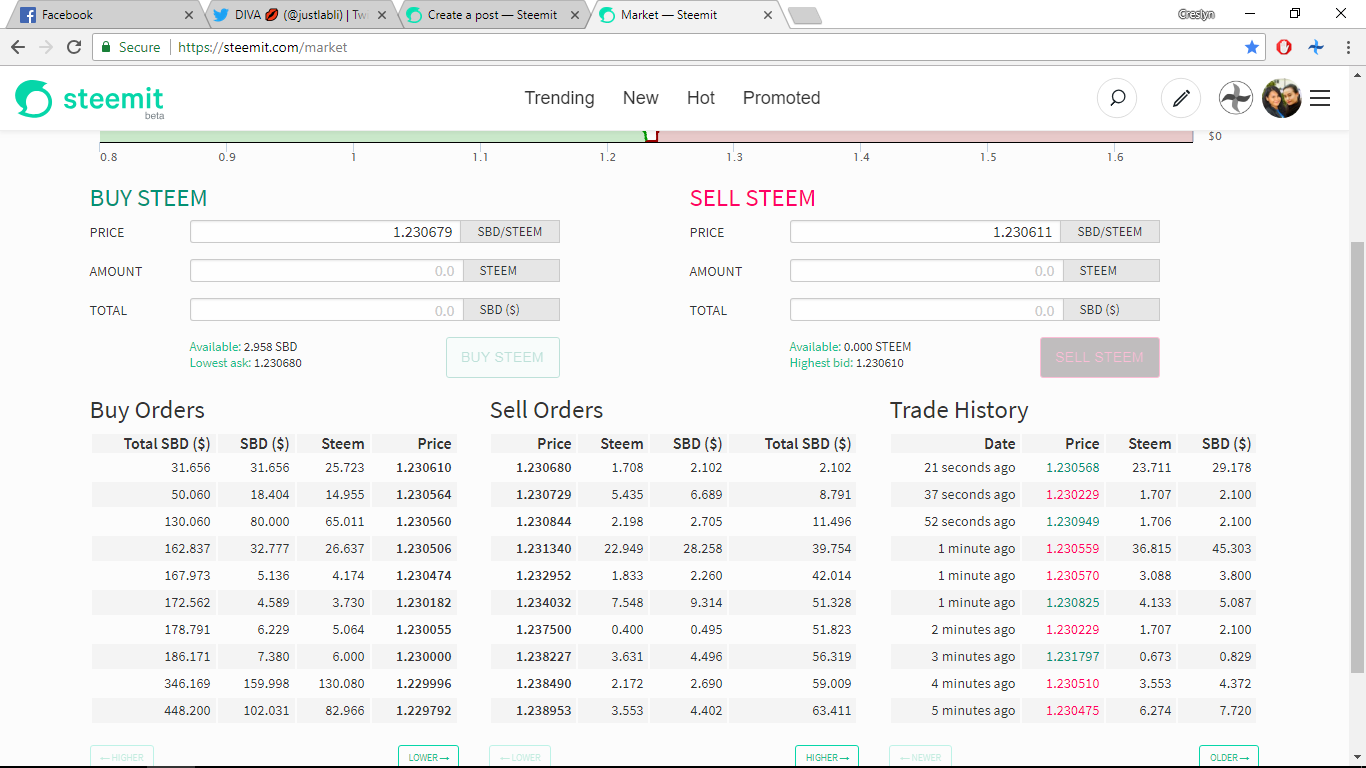Open a new browser tab
Screen dimensions: 1366x768
point(804,15)
